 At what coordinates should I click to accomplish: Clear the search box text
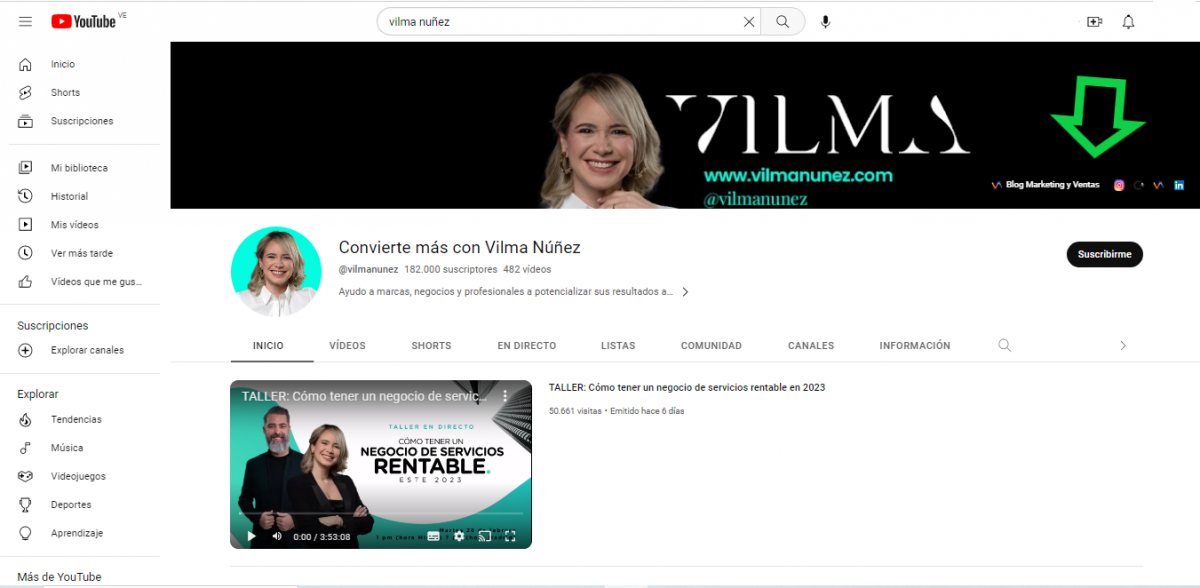748,22
